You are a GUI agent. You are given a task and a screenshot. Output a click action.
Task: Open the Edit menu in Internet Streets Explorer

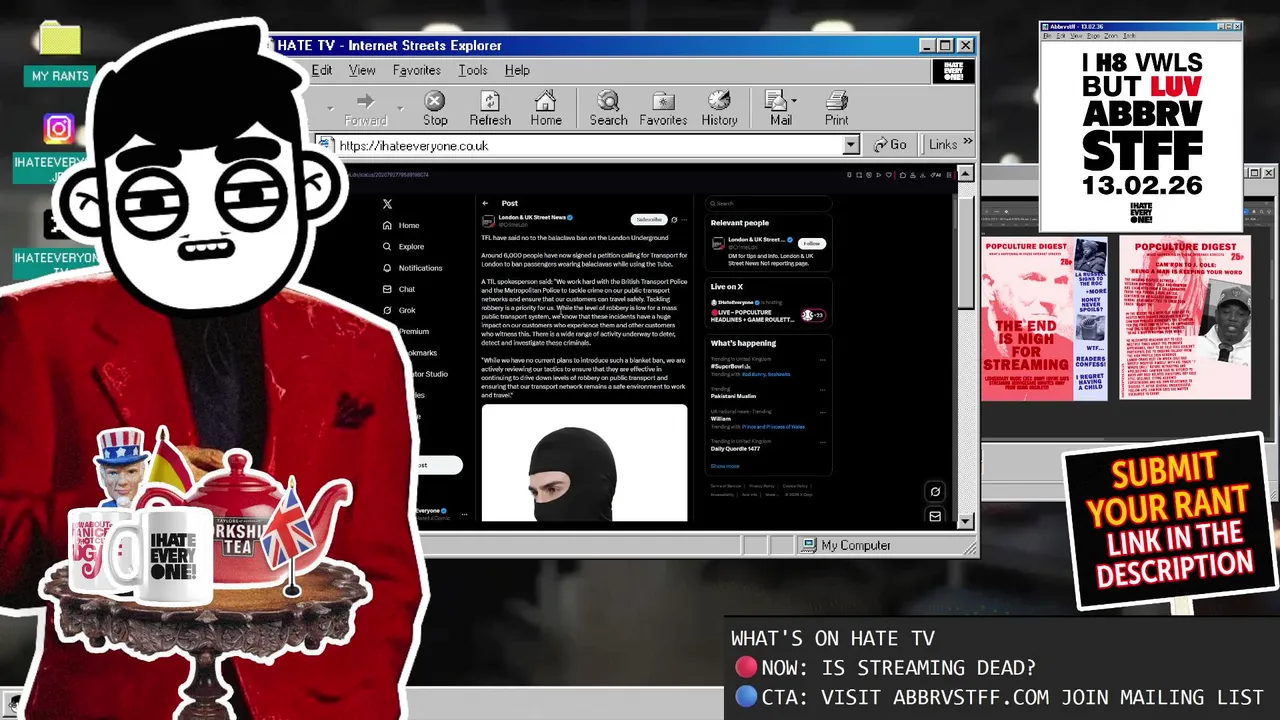pyautogui.click(x=322, y=70)
